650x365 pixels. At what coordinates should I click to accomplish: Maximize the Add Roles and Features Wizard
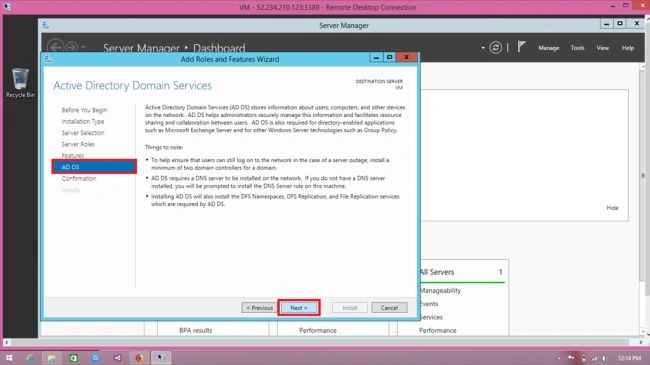pos(389,58)
